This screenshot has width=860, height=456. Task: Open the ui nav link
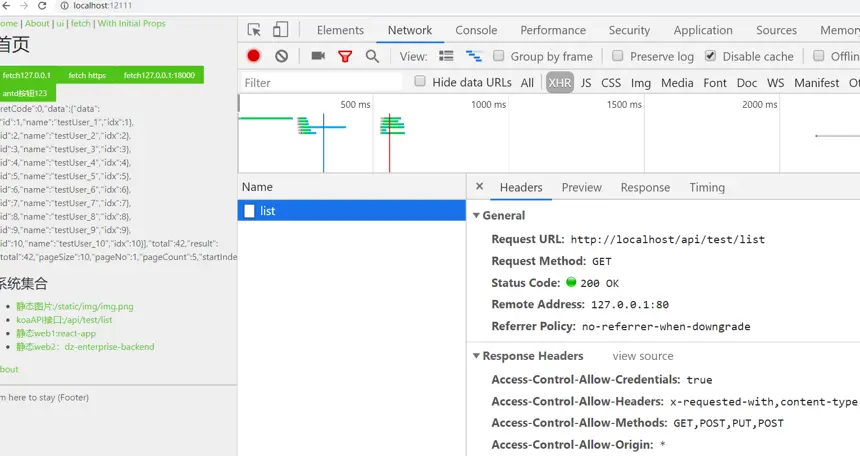tap(60, 24)
